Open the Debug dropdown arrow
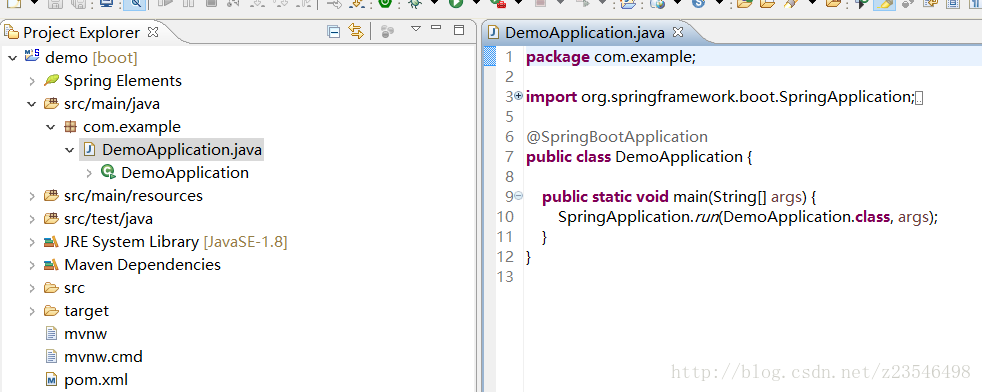 coord(434,3)
